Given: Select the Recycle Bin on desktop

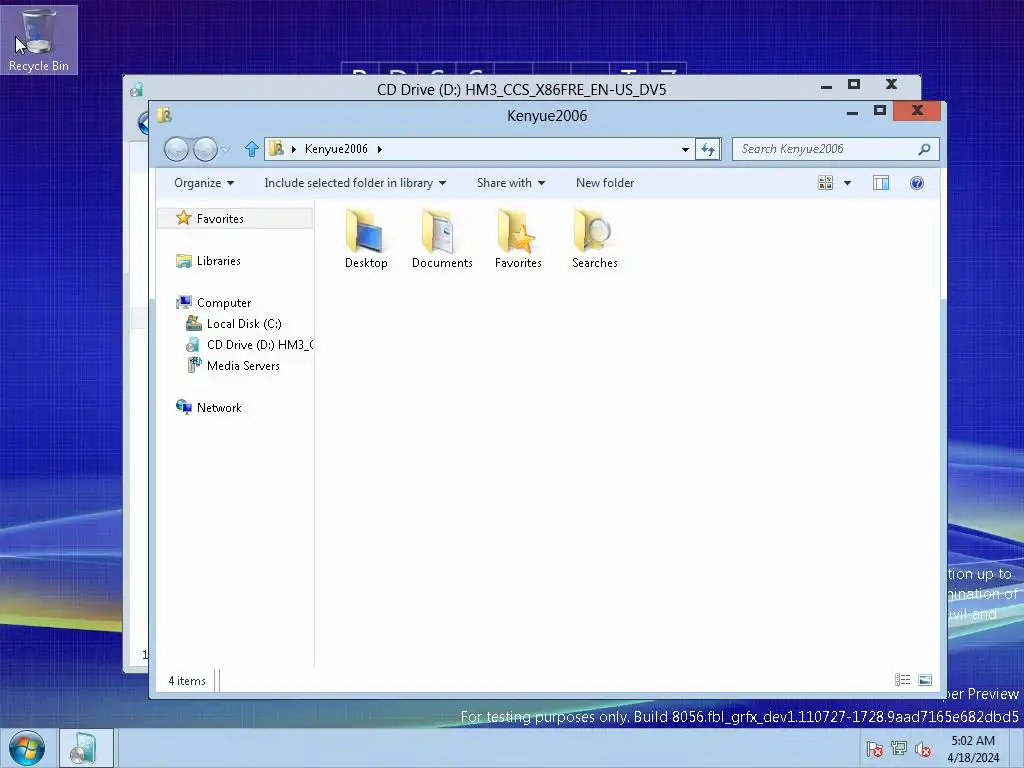Looking at the screenshot, I should pos(39,40).
